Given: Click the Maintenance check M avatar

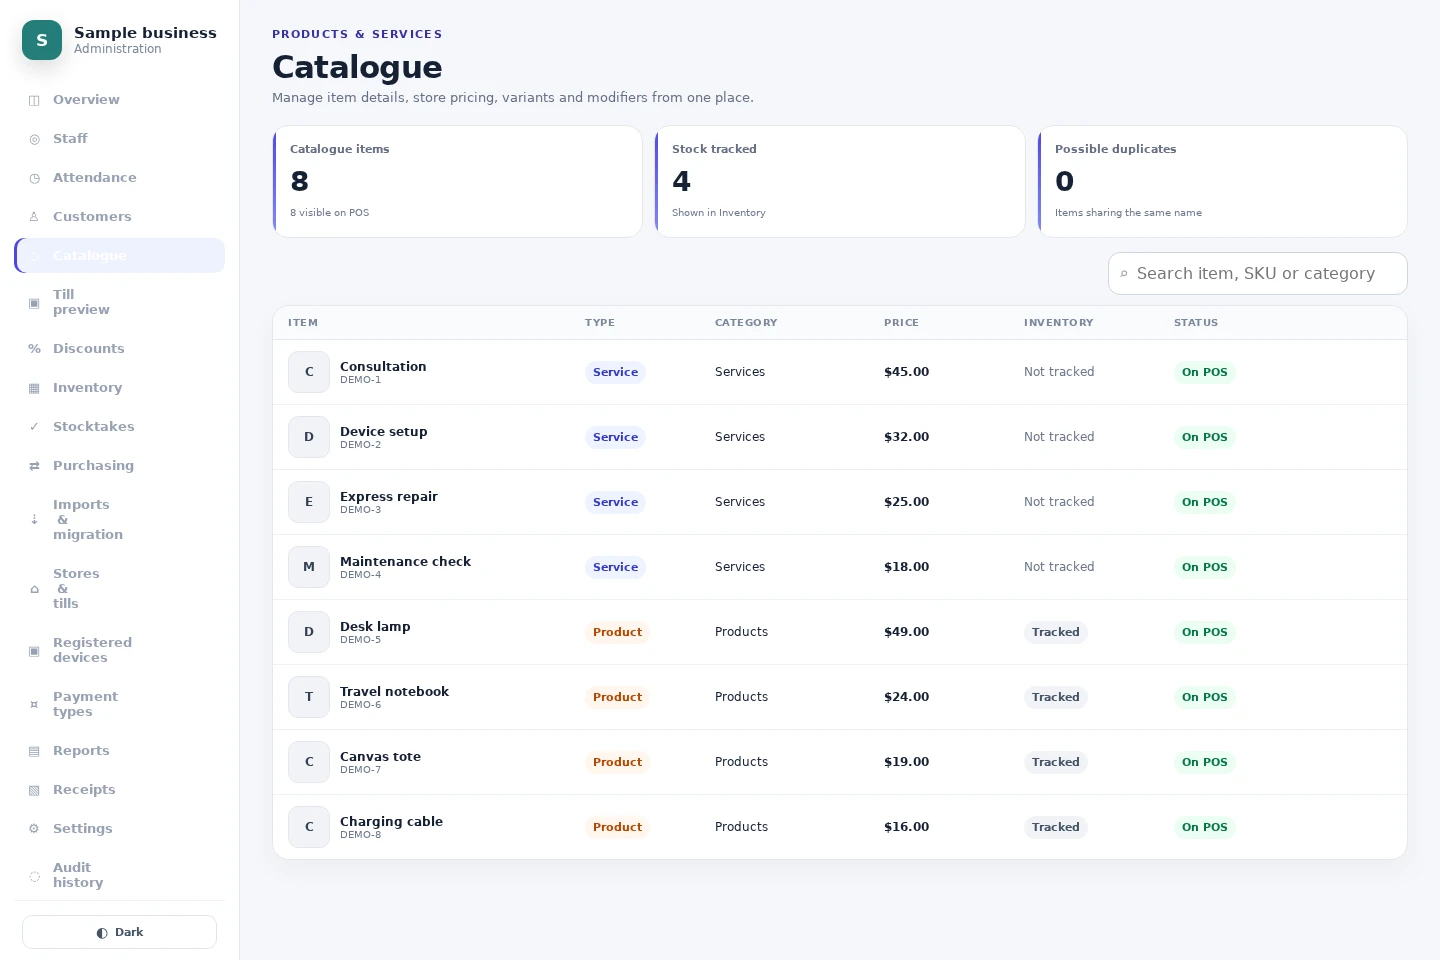Looking at the screenshot, I should pyautogui.click(x=309, y=567).
